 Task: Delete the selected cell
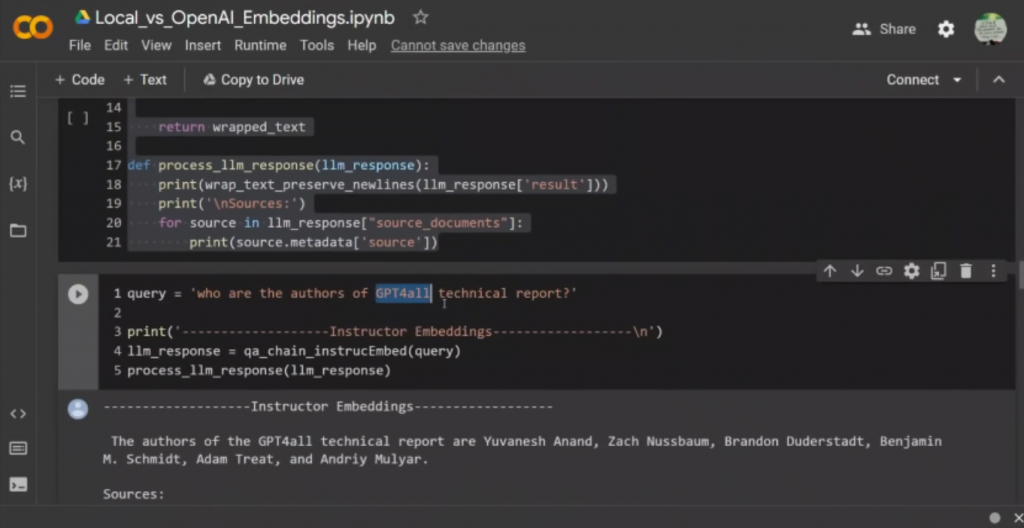tap(966, 271)
